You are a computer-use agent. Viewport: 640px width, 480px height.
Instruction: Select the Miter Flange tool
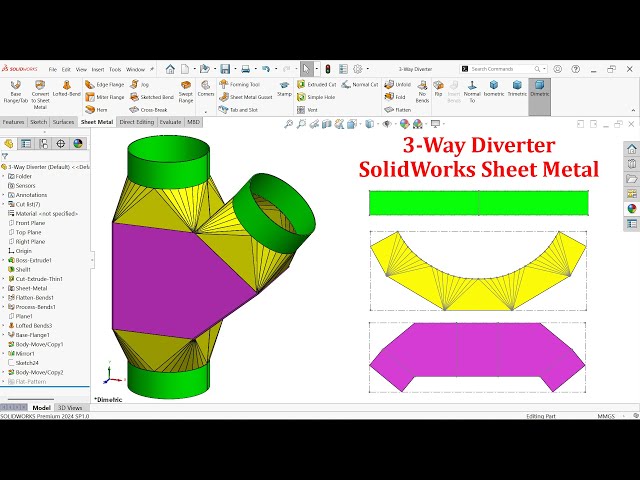tap(104, 97)
